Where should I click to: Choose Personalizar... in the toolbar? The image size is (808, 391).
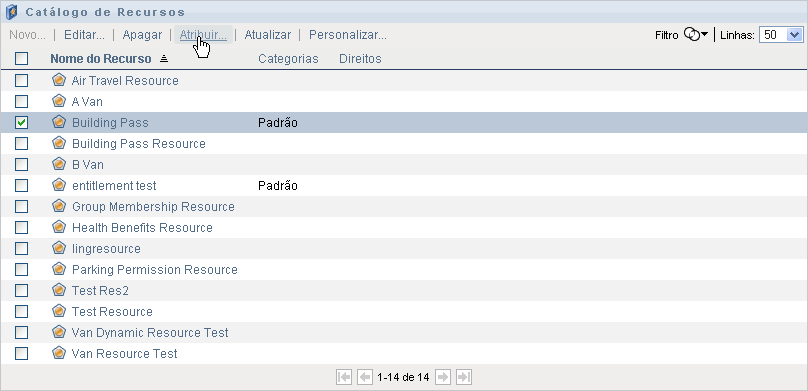point(348,35)
